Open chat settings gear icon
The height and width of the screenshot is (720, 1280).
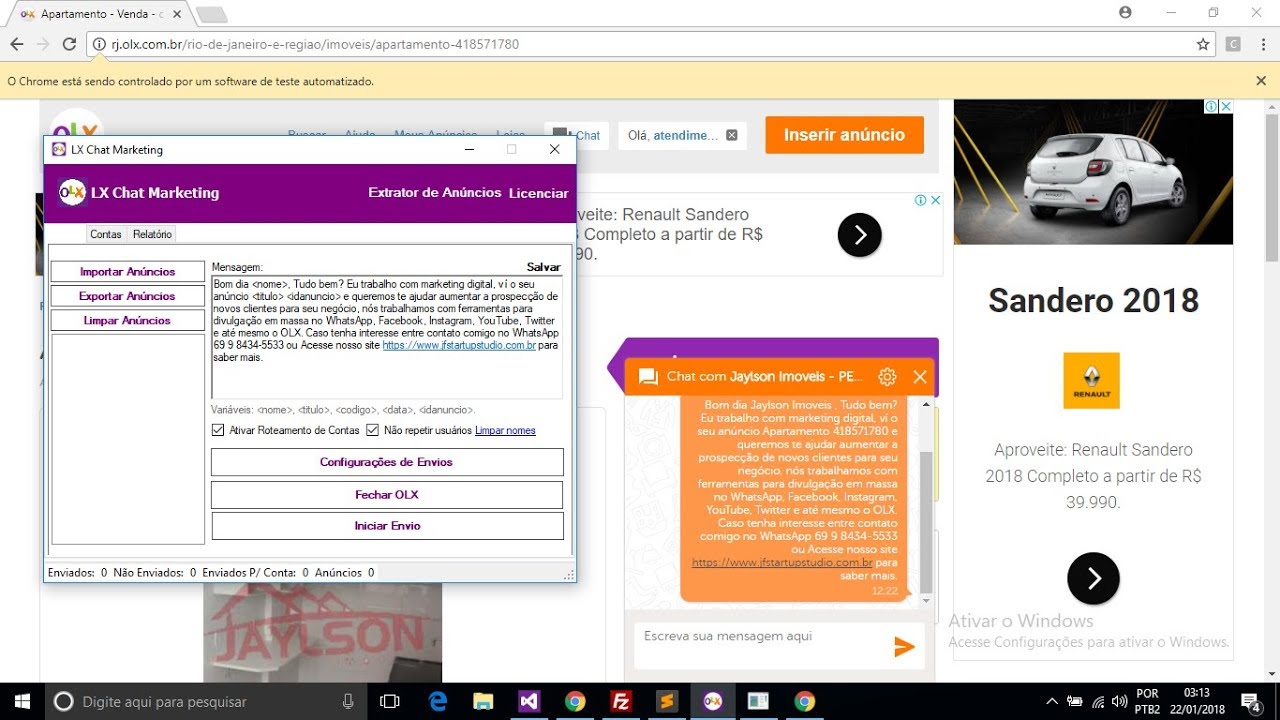pos(887,377)
